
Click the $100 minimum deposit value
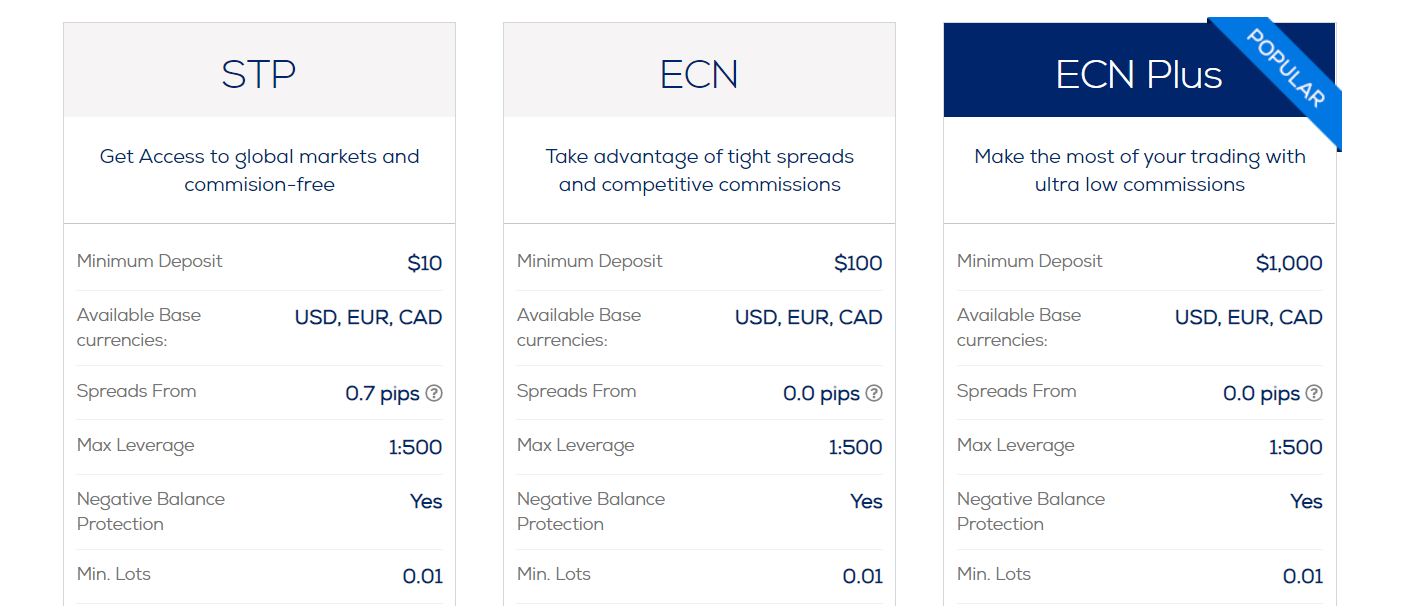click(x=858, y=263)
